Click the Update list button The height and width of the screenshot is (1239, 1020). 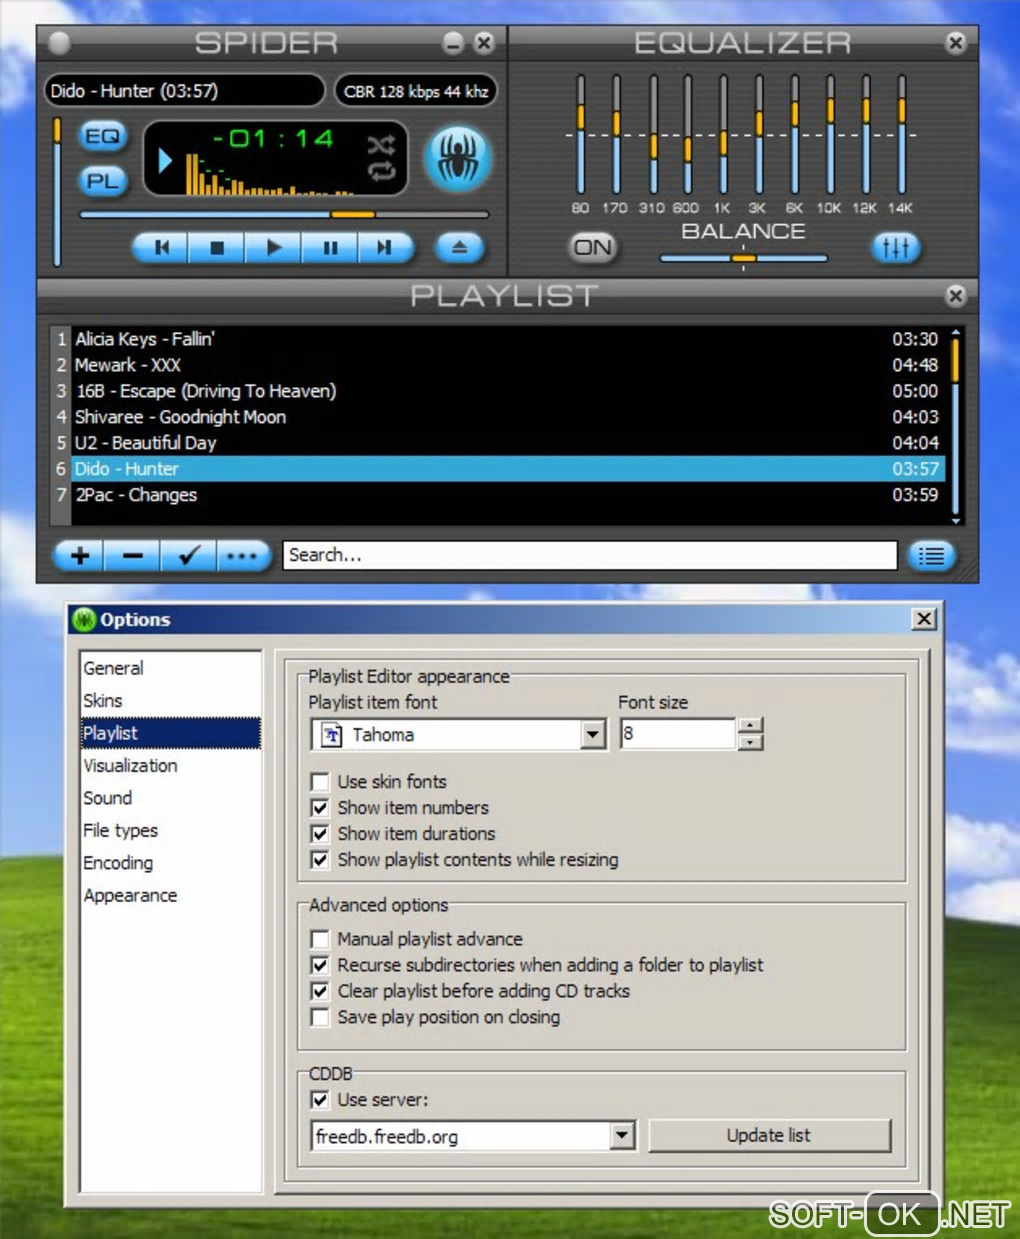coord(769,1136)
